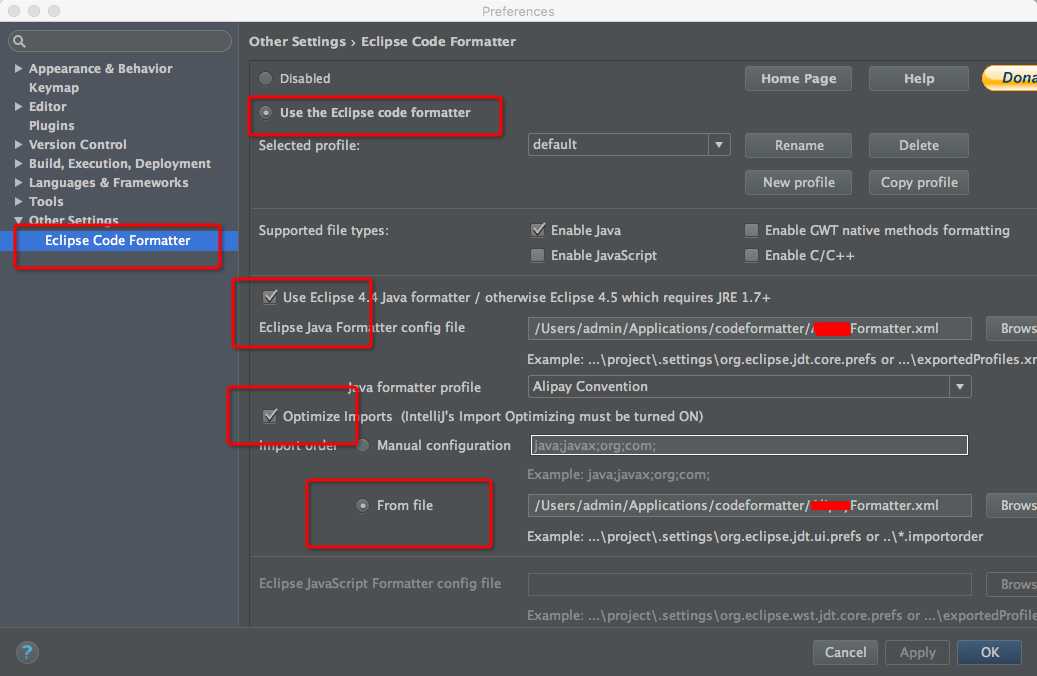Browse for Eclipse JavaScript Formatter config file
Viewport: 1037px width, 676px height.
pos(1012,584)
